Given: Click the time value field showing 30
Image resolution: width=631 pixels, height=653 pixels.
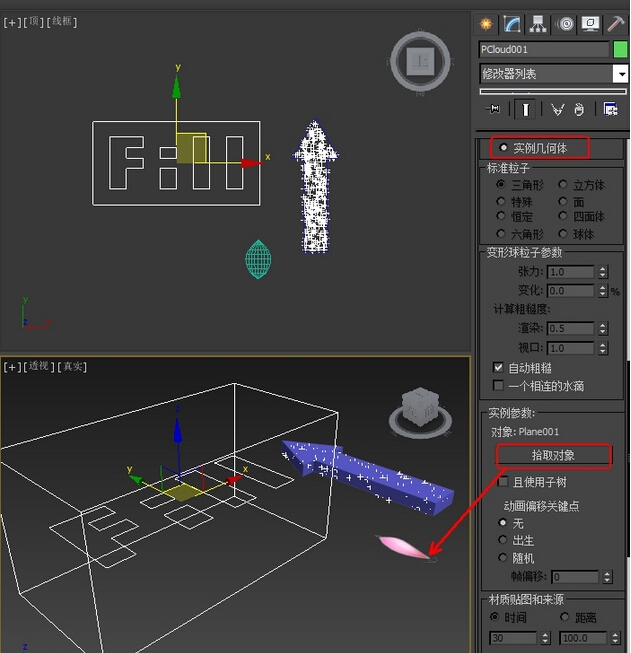Looking at the screenshot, I should [x=513, y=638].
